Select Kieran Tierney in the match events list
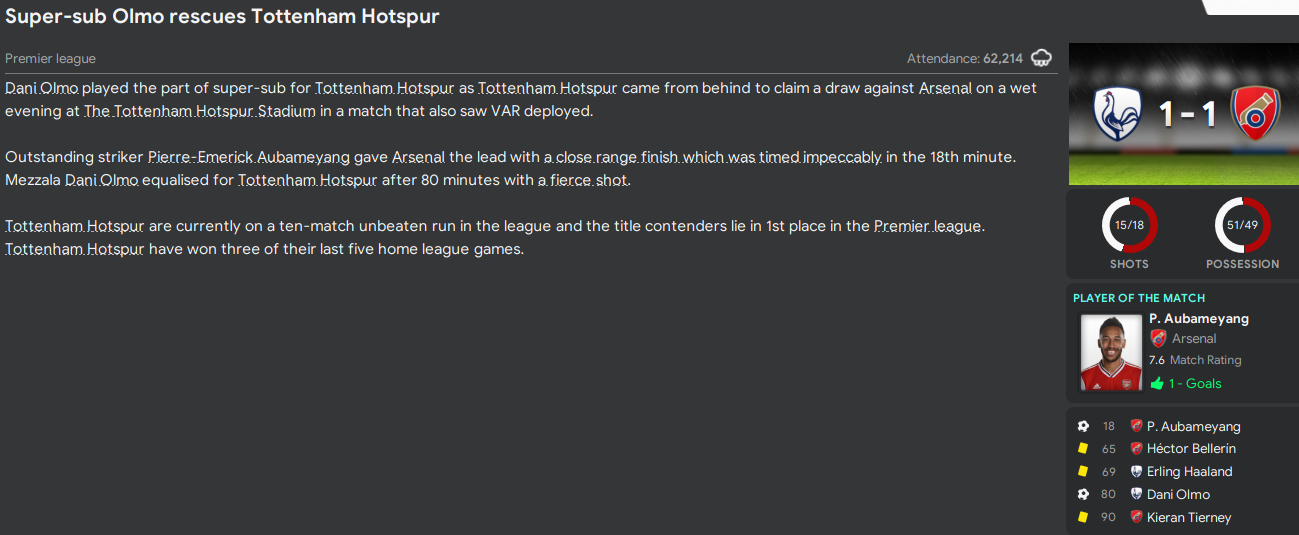Image resolution: width=1299 pixels, height=535 pixels. click(1189, 517)
